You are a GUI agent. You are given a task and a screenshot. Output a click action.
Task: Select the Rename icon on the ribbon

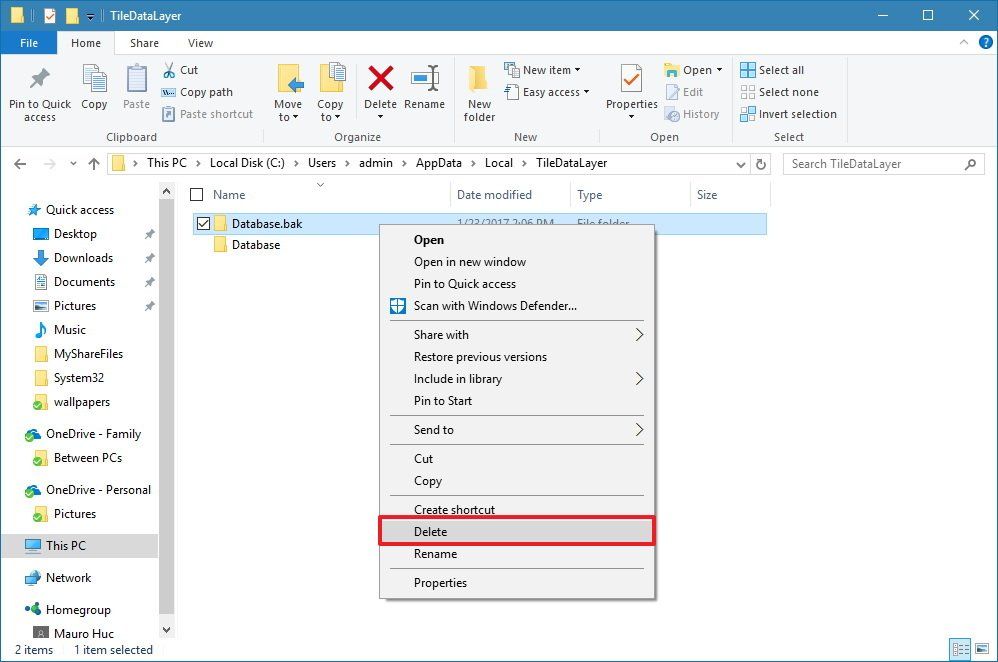[426, 86]
